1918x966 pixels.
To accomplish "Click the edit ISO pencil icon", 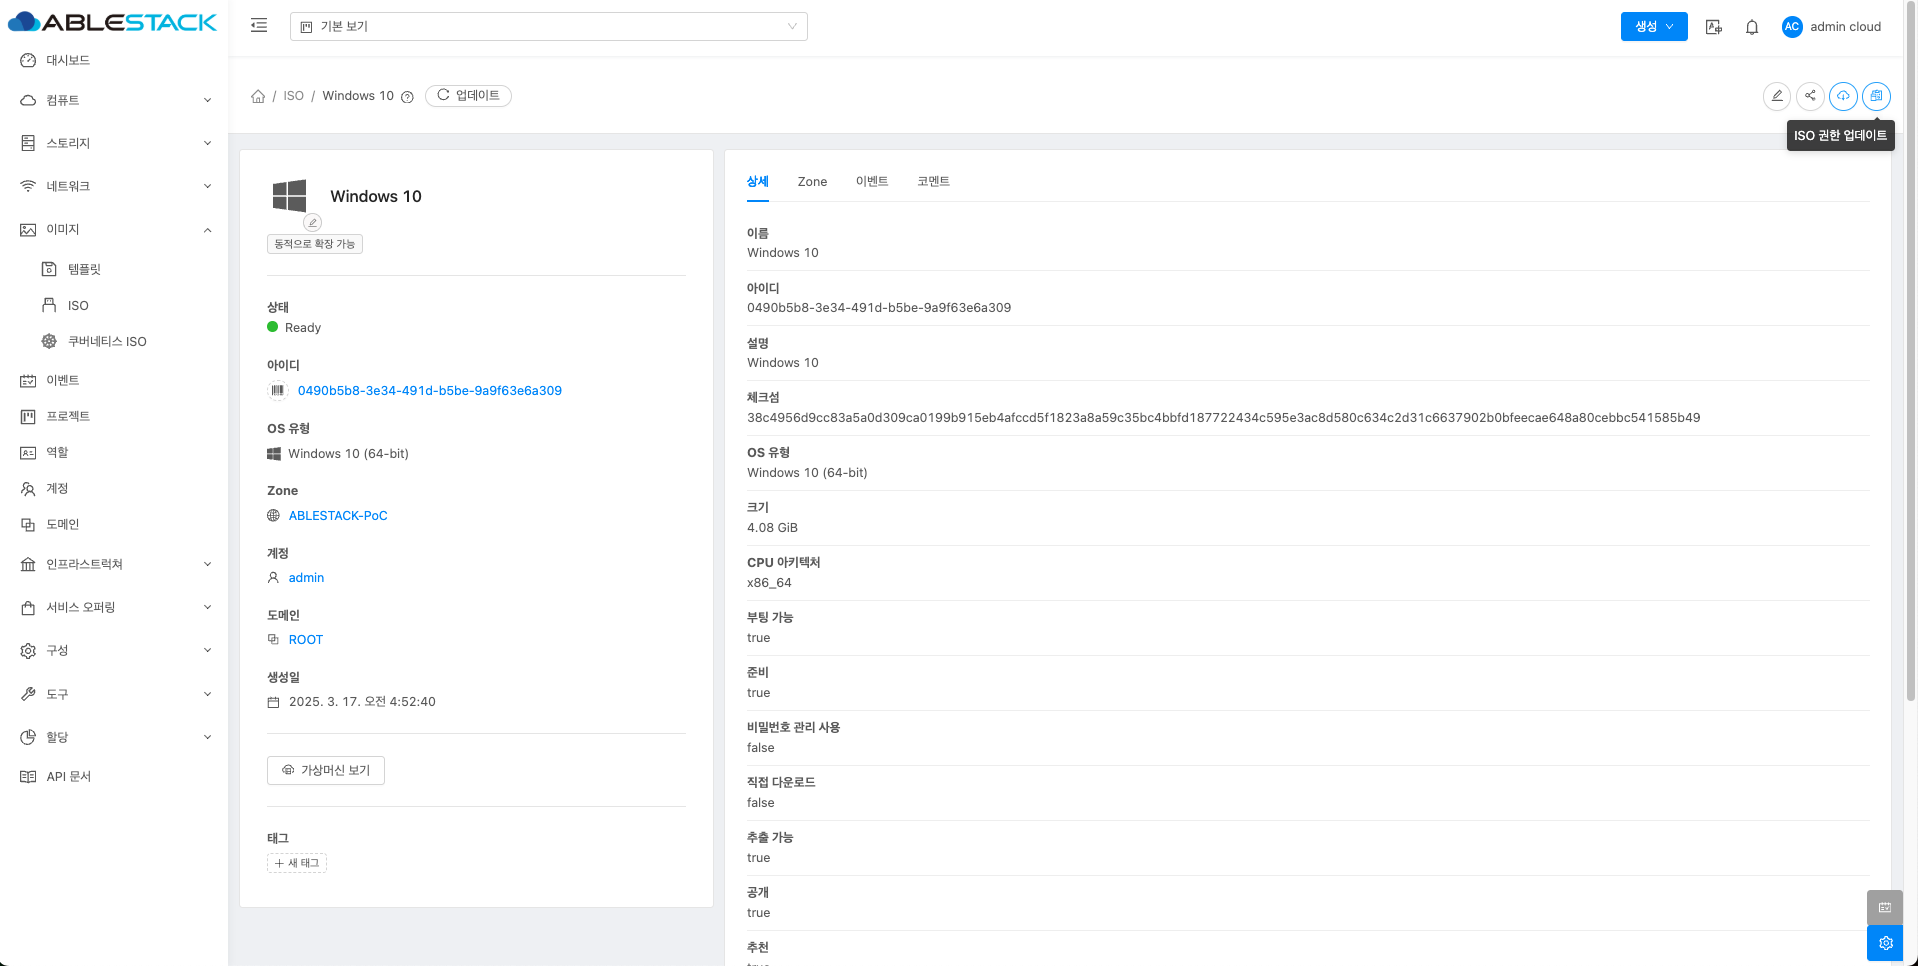I will tap(1776, 96).
